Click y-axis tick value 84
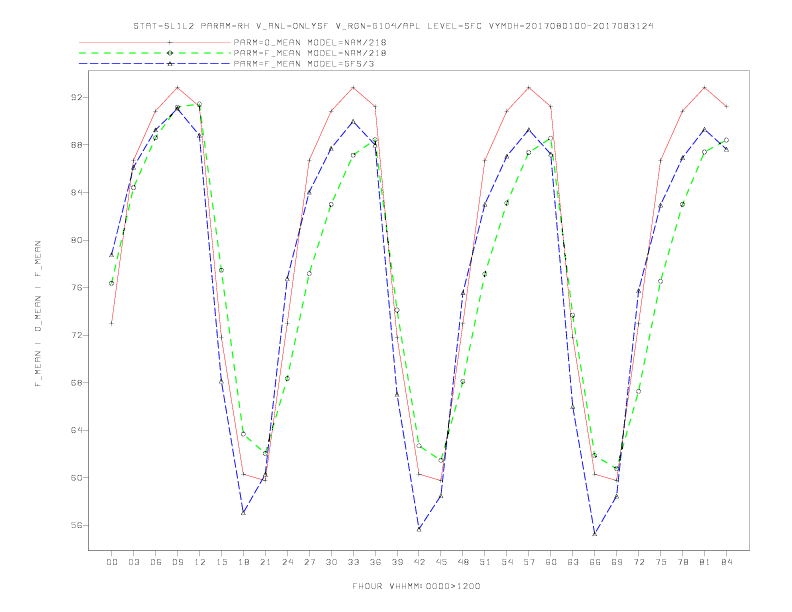Viewport: 792px width, 612px height. coord(76,192)
